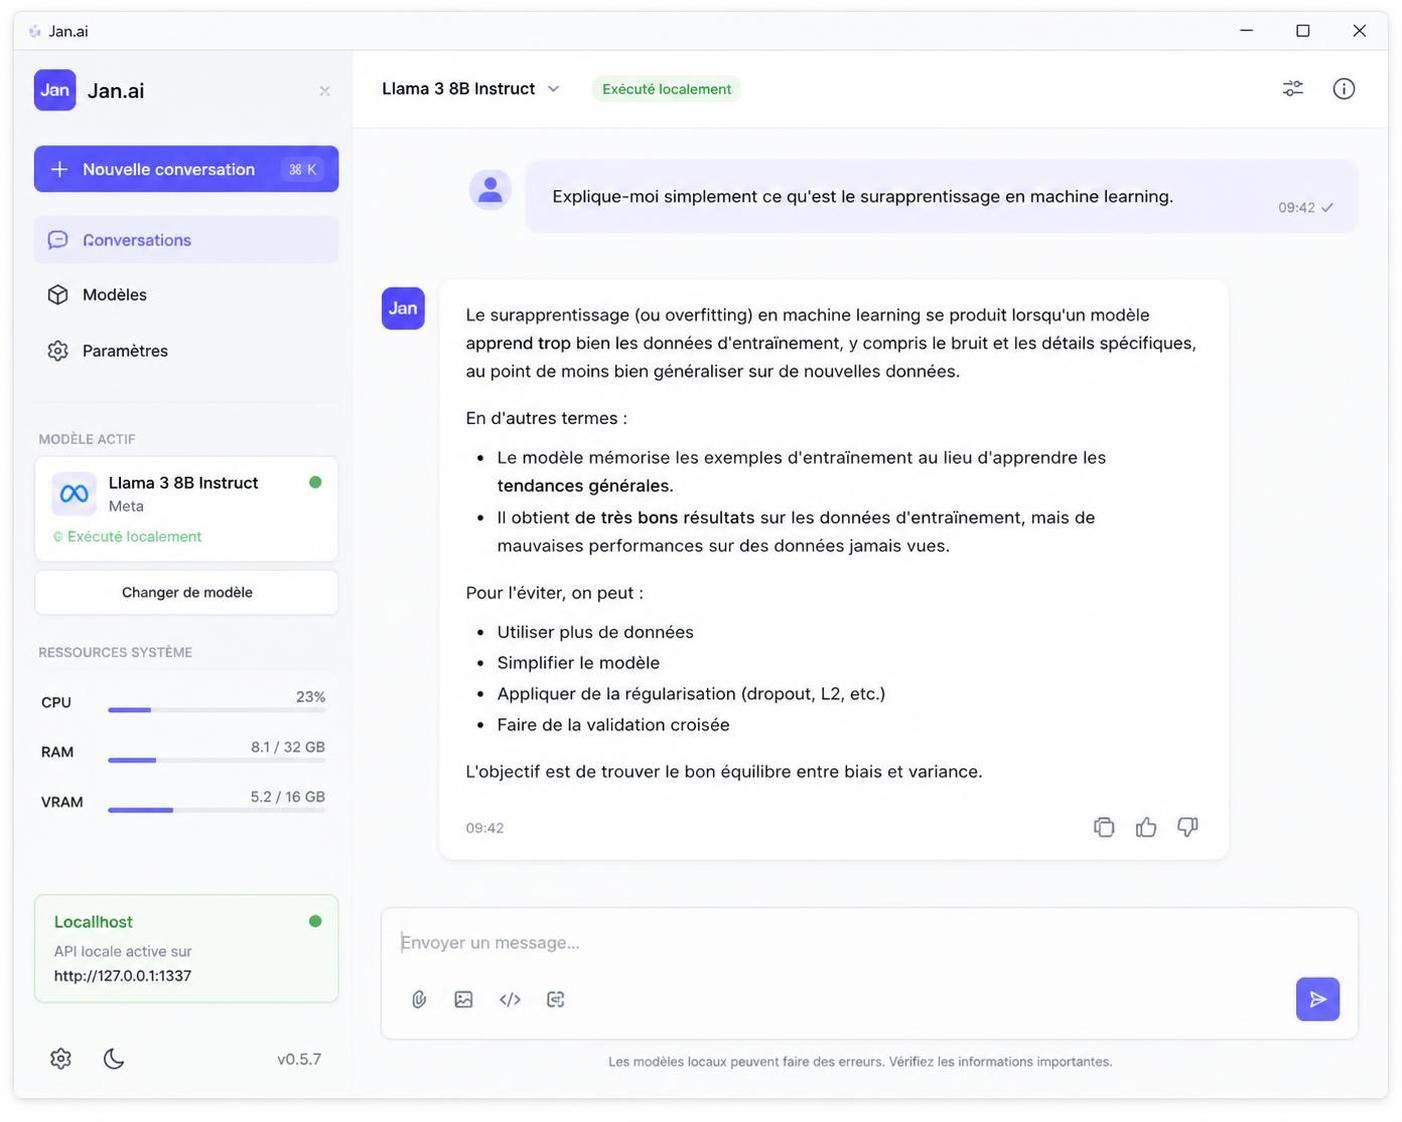
Task: Click the RAM usage bar
Action: pos(216,760)
